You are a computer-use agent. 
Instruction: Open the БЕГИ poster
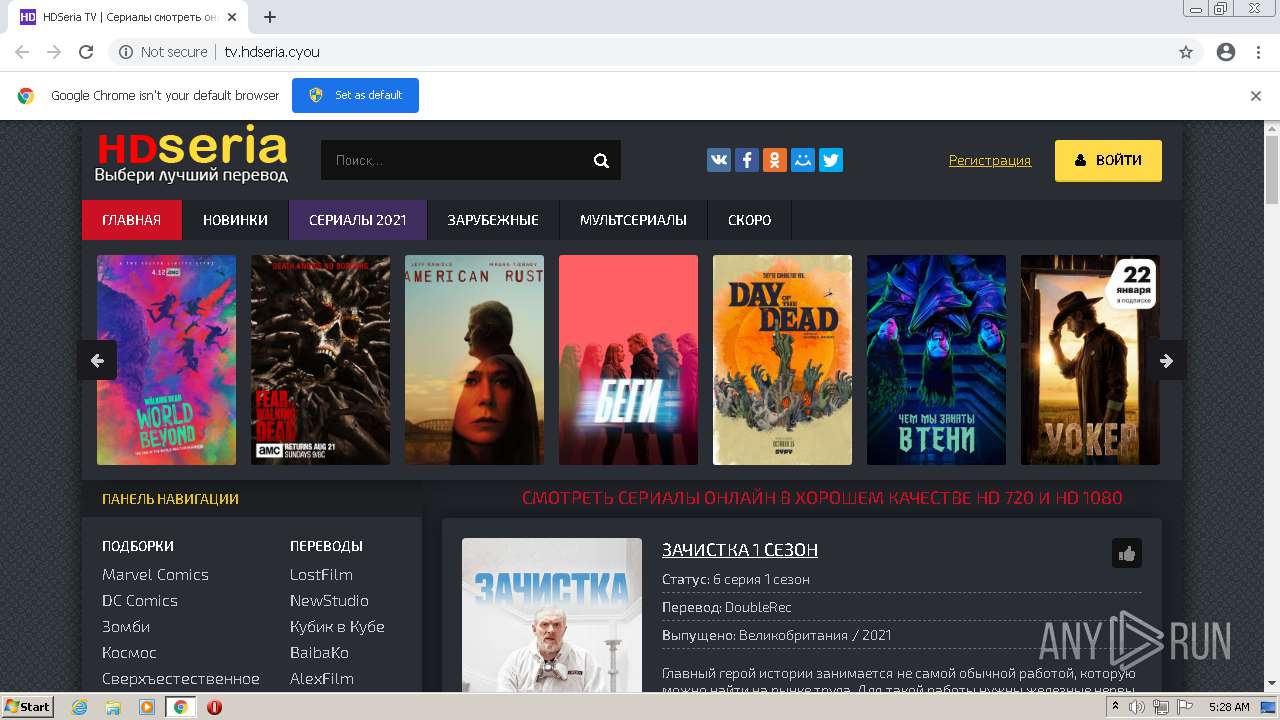628,360
